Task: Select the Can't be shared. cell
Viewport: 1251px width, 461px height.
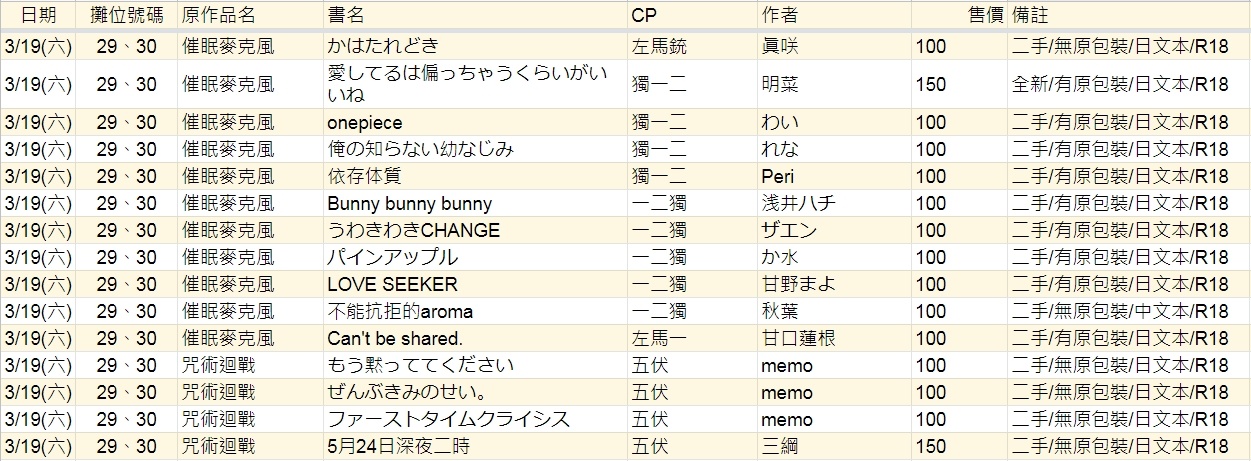Action: 475,339
